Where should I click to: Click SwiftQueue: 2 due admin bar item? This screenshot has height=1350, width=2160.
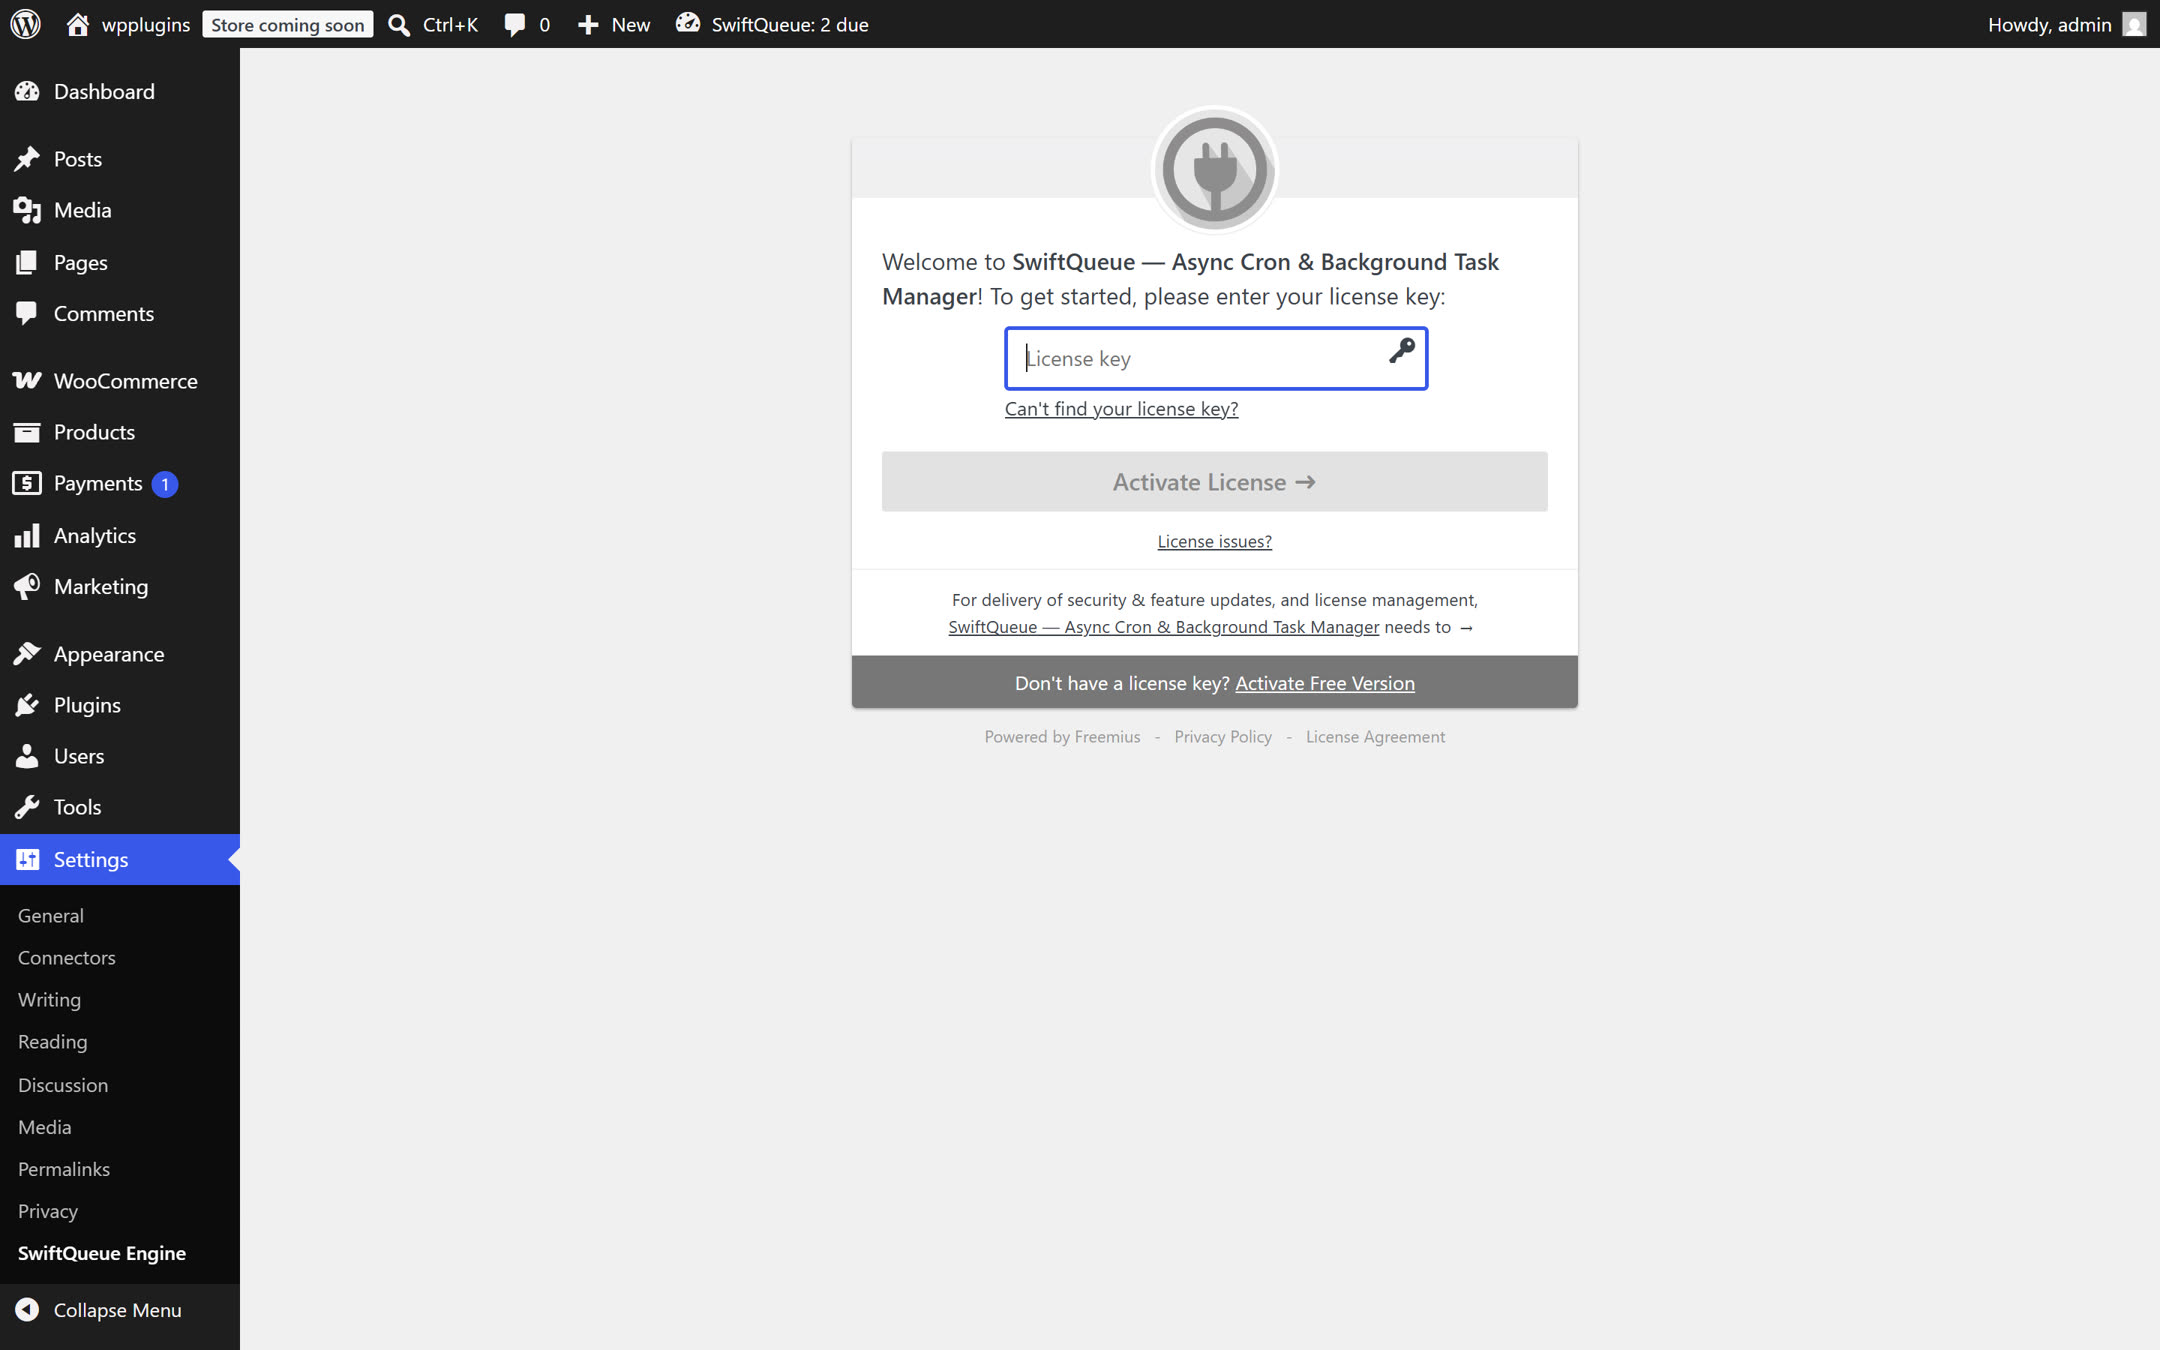point(772,24)
